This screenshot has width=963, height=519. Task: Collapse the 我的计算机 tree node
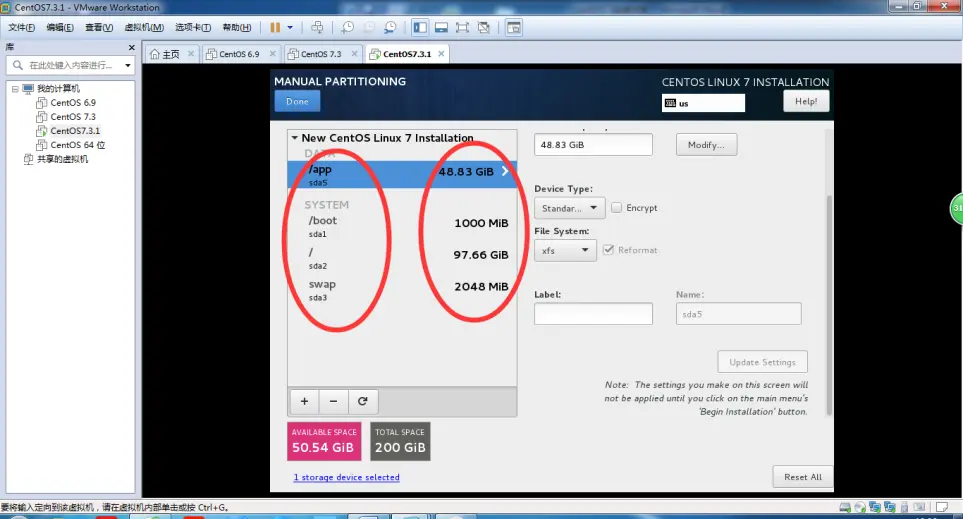coord(15,89)
